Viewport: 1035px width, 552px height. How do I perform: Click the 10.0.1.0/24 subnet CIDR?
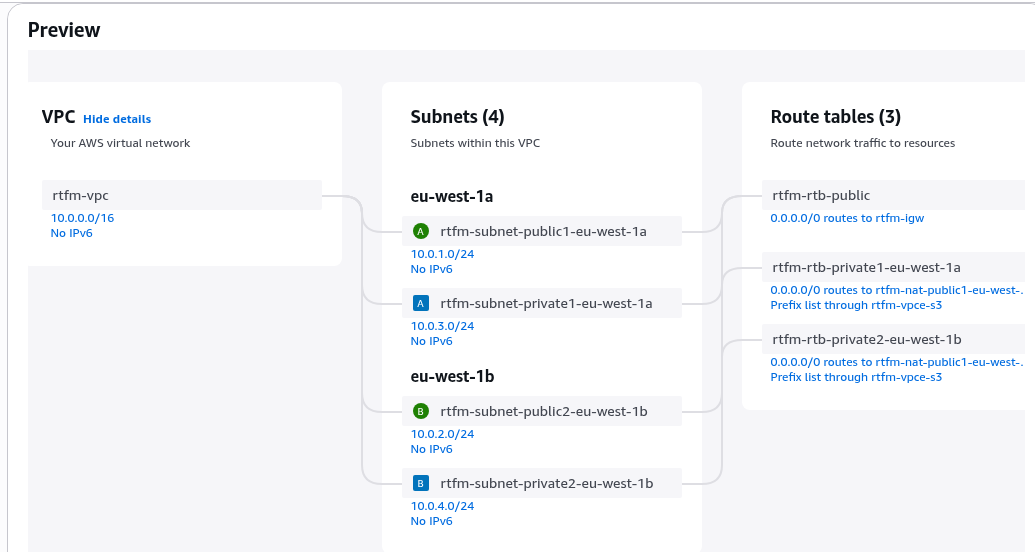tap(442, 254)
